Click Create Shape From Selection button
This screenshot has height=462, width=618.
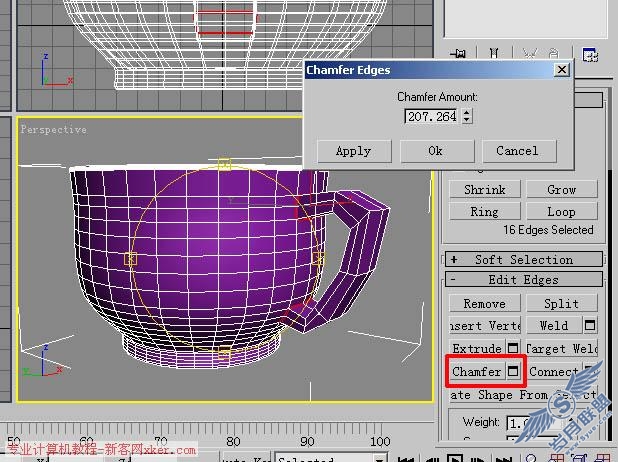pos(523,395)
